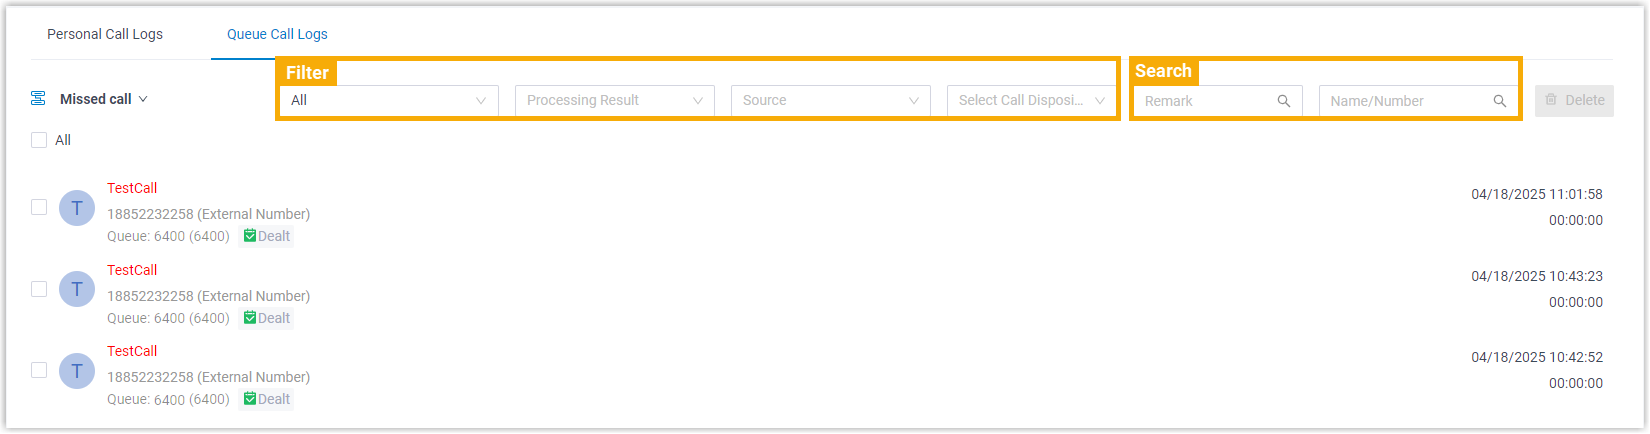
Task: Tick the checkbox for the 10:42:52 TestCall
Action: 39,370
